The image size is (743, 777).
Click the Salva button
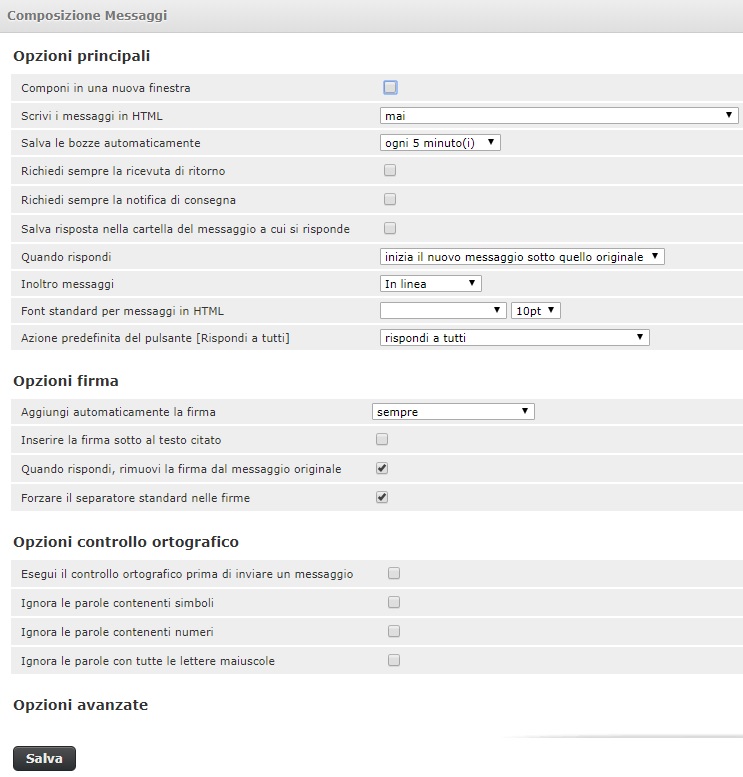(44, 759)
